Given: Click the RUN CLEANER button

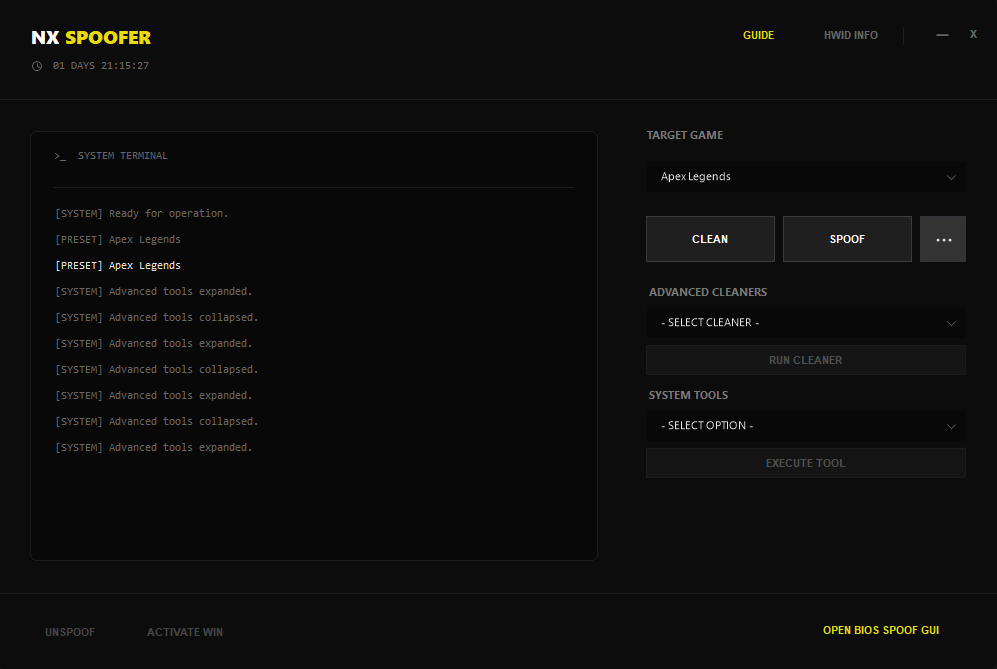Looking at the screenshot, I should (806, 360).
